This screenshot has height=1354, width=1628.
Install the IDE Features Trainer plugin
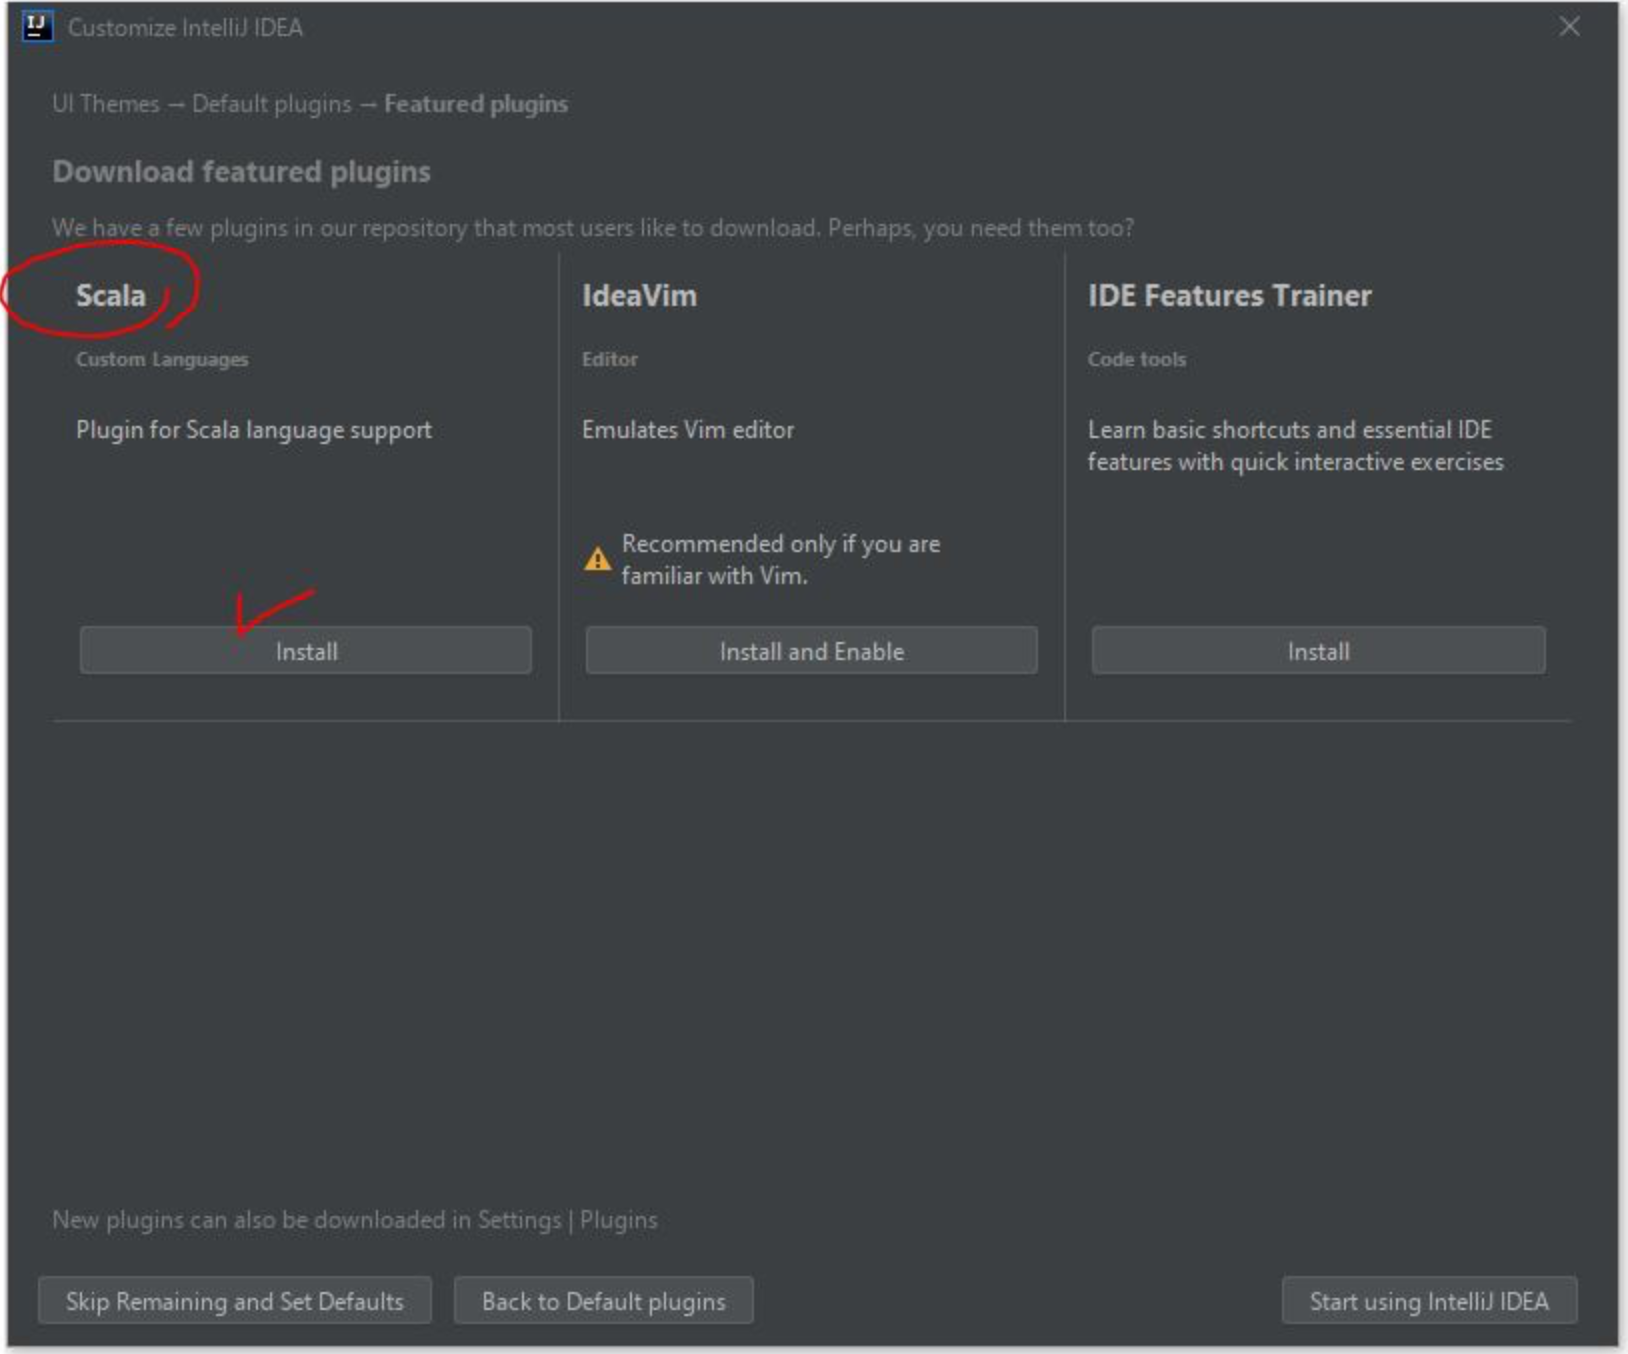(x=1318, y=651)
